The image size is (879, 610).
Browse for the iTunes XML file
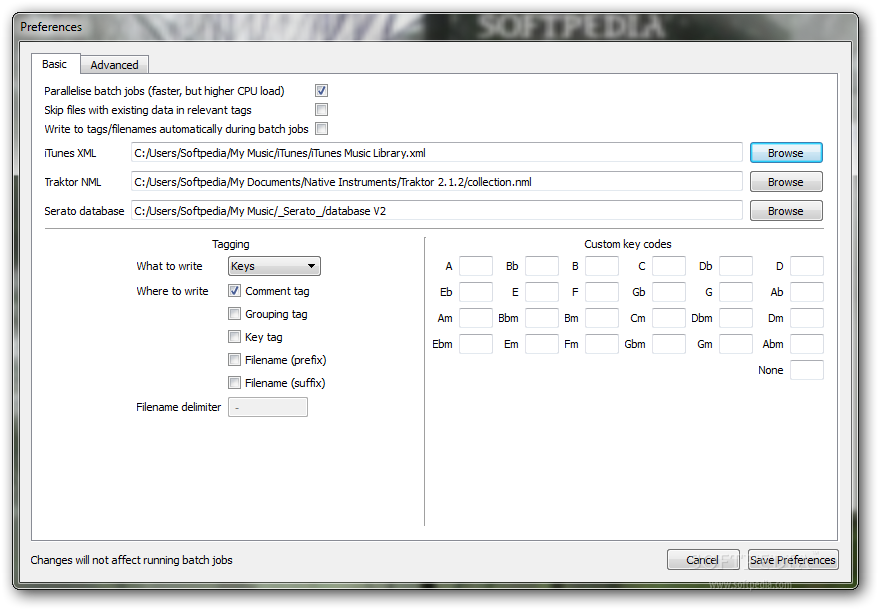786,153
